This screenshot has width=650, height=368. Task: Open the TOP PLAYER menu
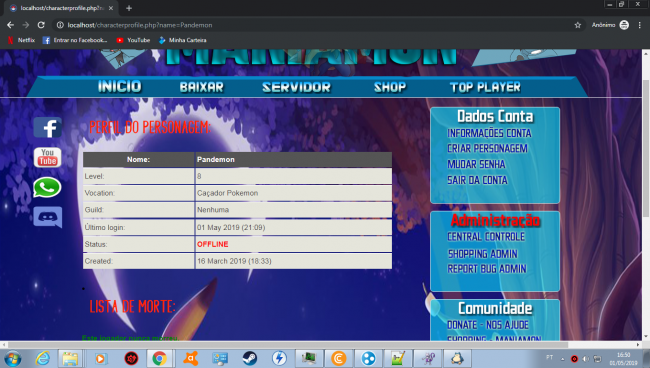click(485, 87)
